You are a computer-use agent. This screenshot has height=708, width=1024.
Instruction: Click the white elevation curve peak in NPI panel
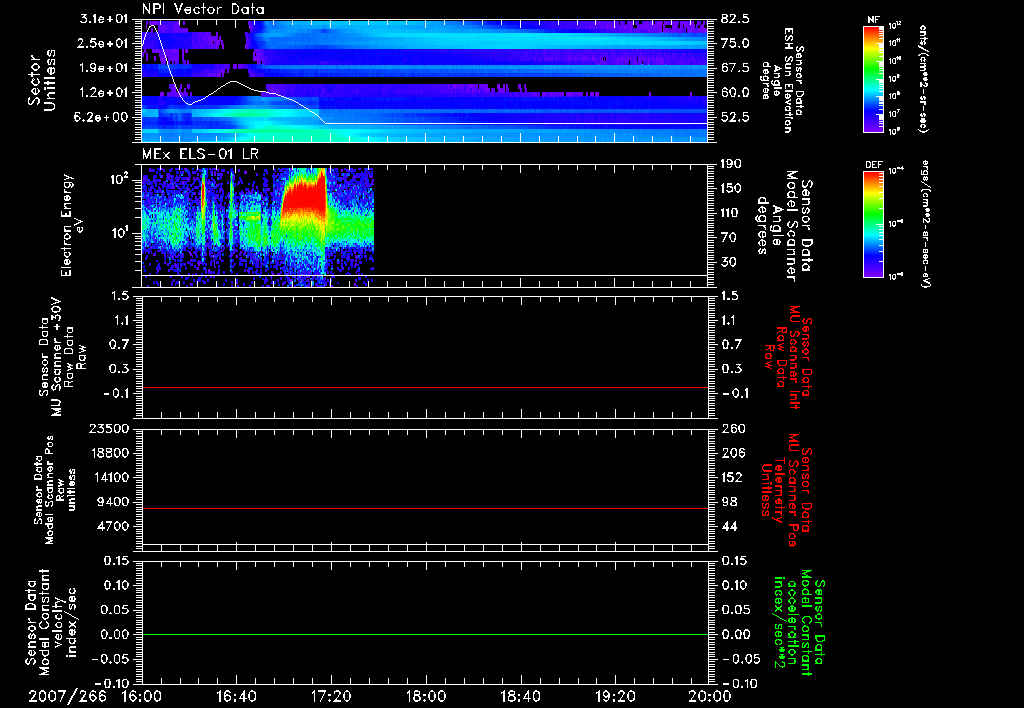click(153, 26)
